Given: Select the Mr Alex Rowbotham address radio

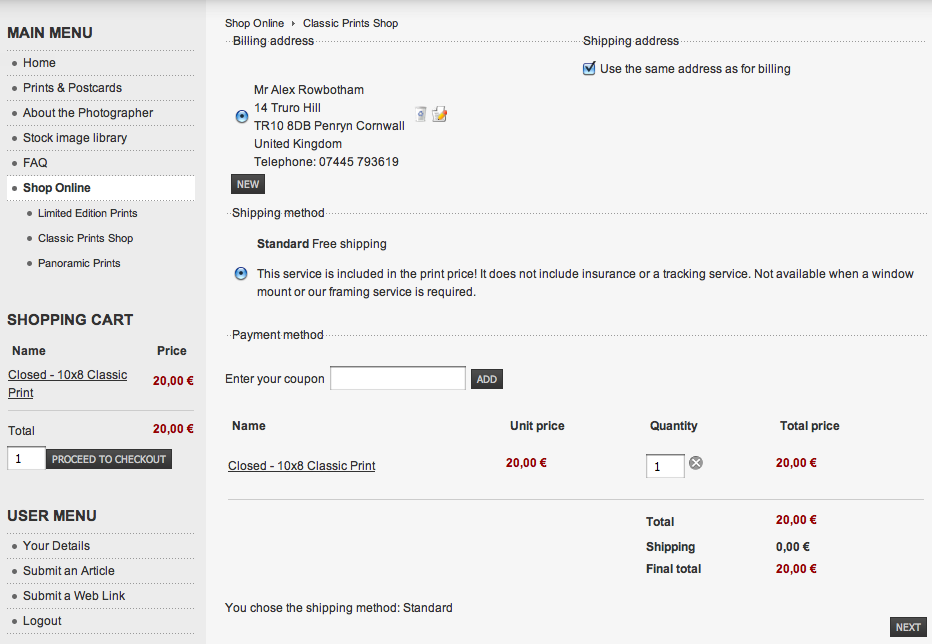Looking at the screenshot, I should pos(241,116).
